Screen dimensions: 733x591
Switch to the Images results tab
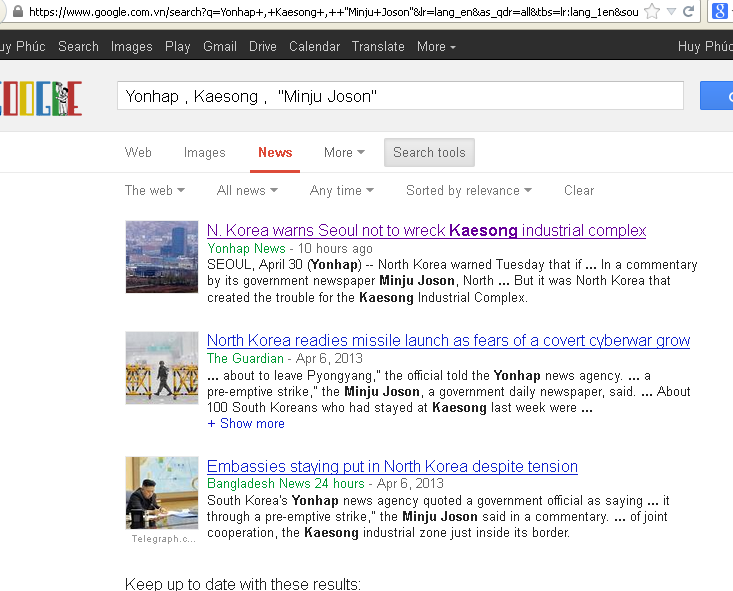tap(204, 152)
